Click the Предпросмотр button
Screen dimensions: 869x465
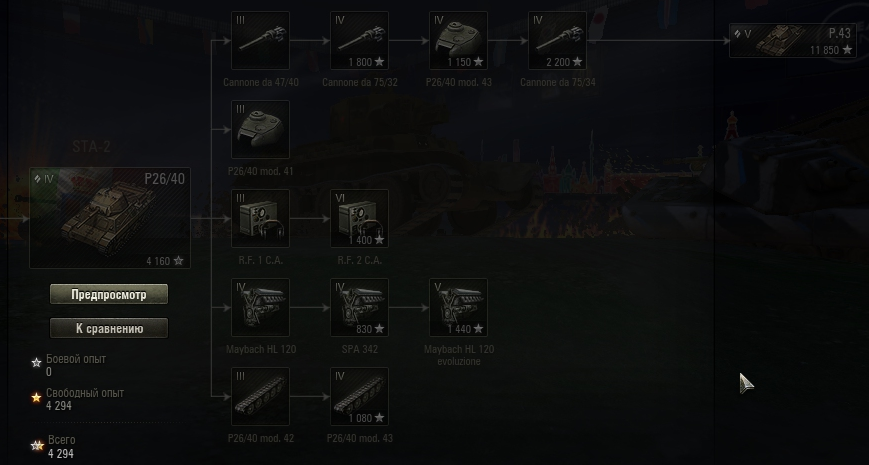(109, 294)
